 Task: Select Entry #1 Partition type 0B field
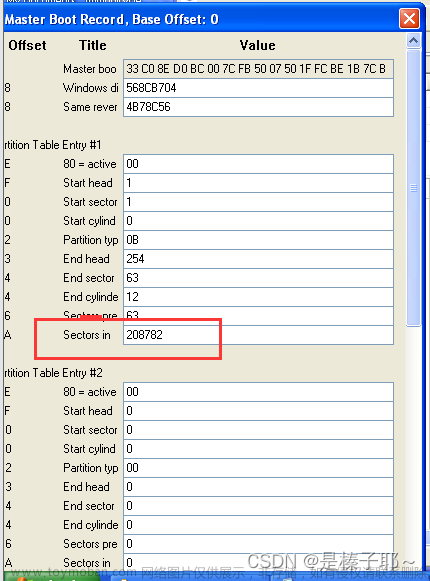click(x=258, y=240)
